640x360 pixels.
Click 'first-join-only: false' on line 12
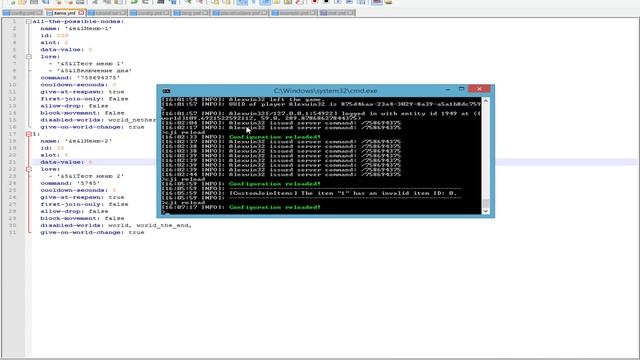coord(84,99)
